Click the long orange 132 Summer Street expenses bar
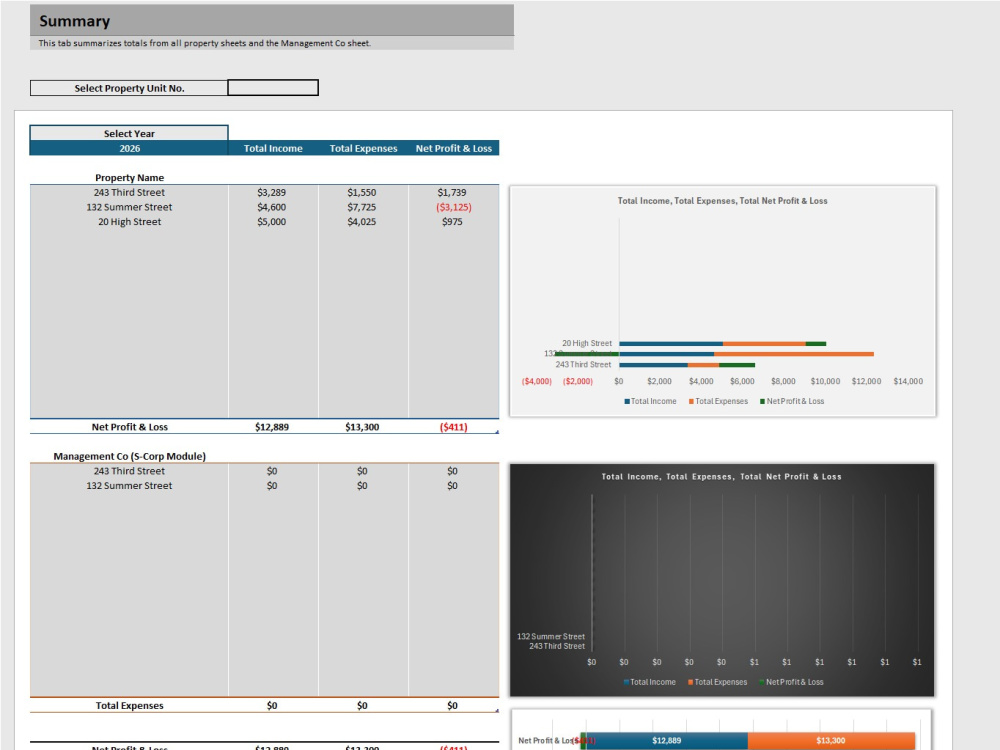Image resolution: width=1000 pixels, height=750 pixels. [794, 354]
